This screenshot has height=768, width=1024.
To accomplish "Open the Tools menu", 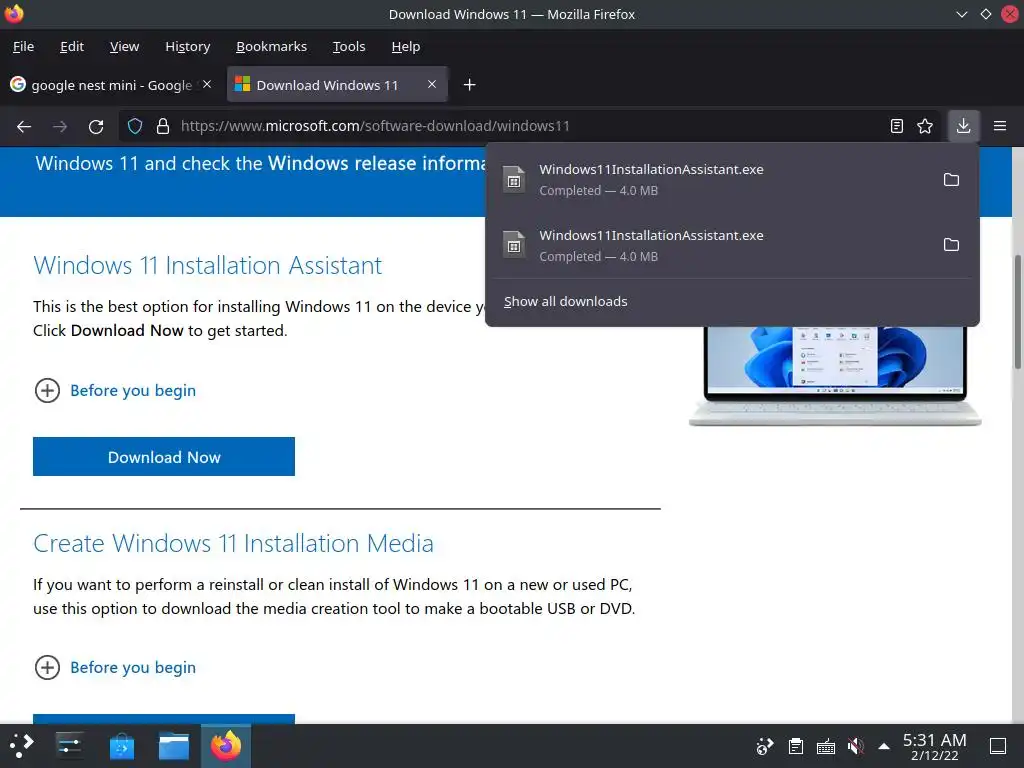I will (x=349, y=46).
